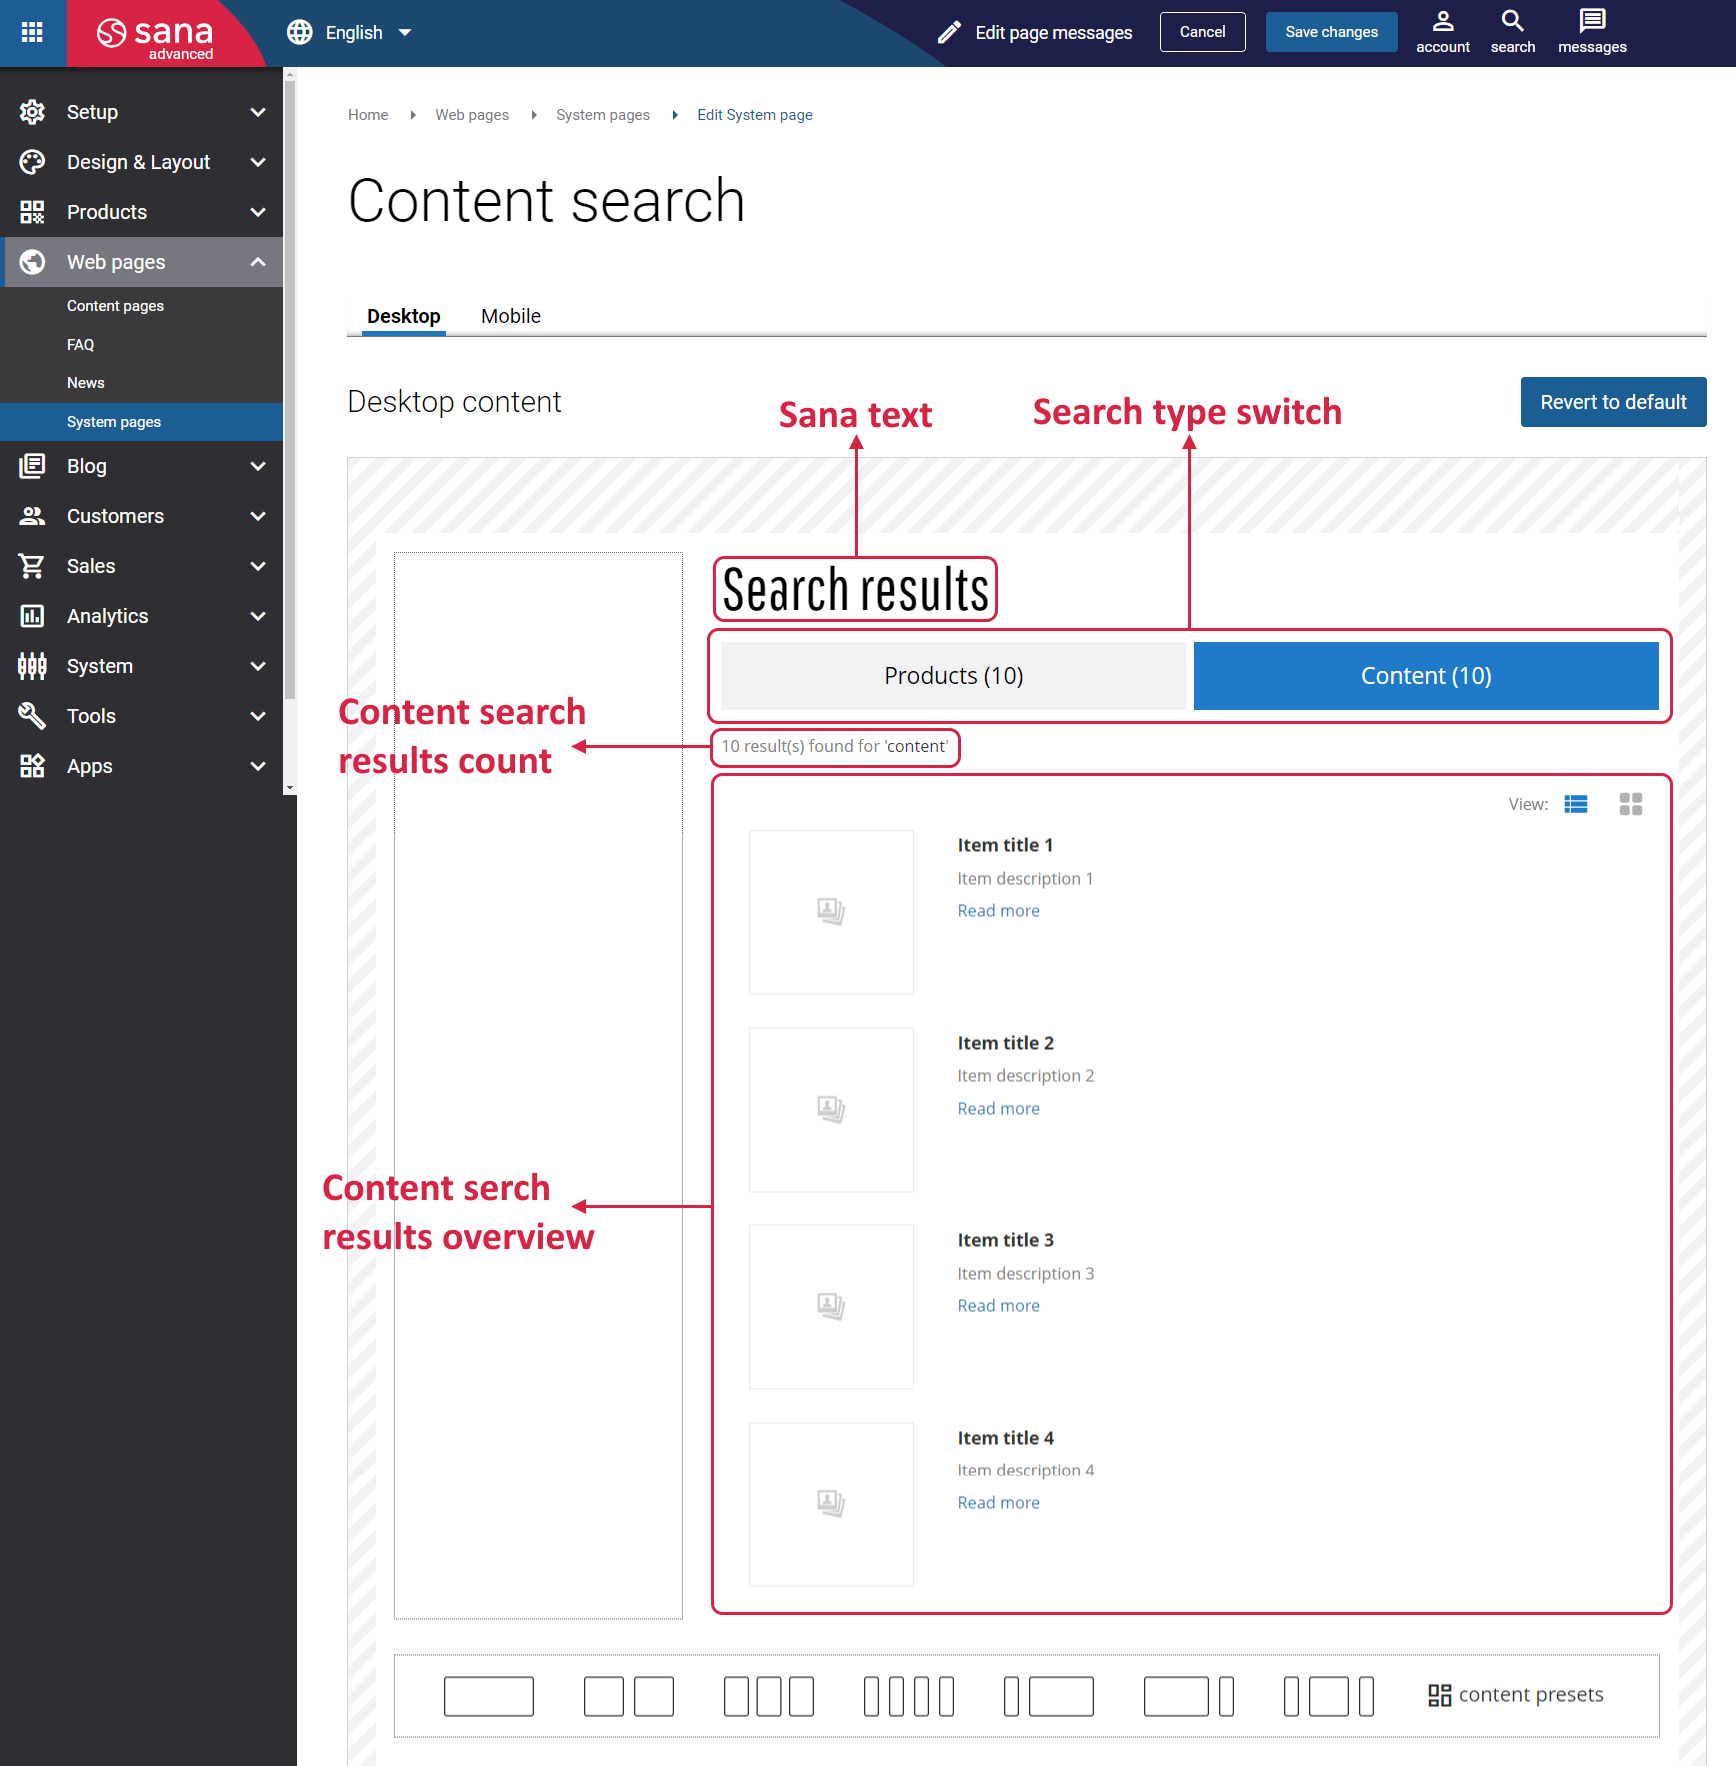Image resolution: width=1736 pixels, height=1766 pixels.
Task: Click the Tools wrench icon
Action: click(x=31, y=715)
